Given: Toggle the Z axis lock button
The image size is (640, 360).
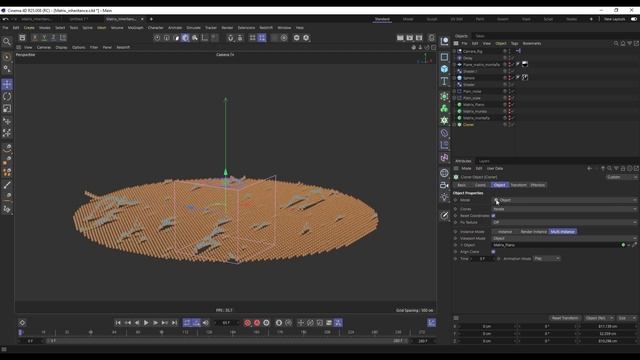Looking at the screenshot, I should click(x=53, y=38).
